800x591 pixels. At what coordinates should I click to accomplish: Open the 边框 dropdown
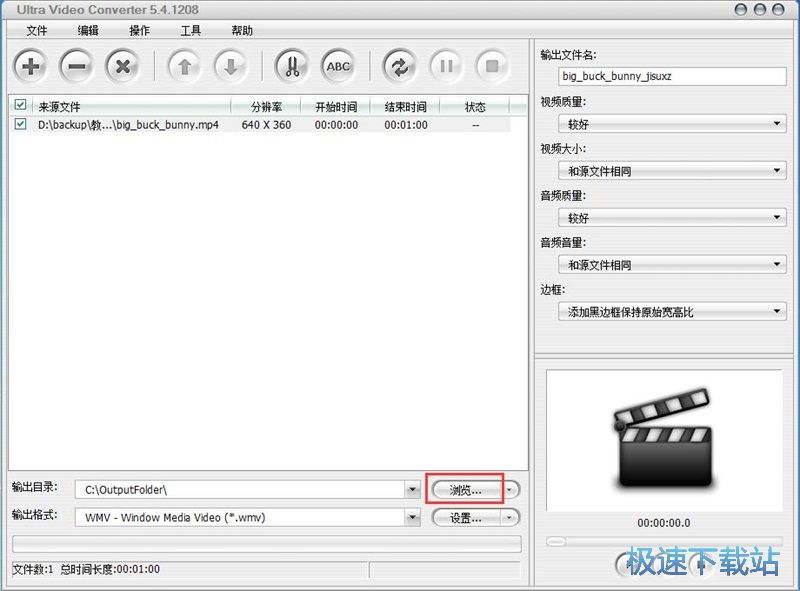pos(672,311)
